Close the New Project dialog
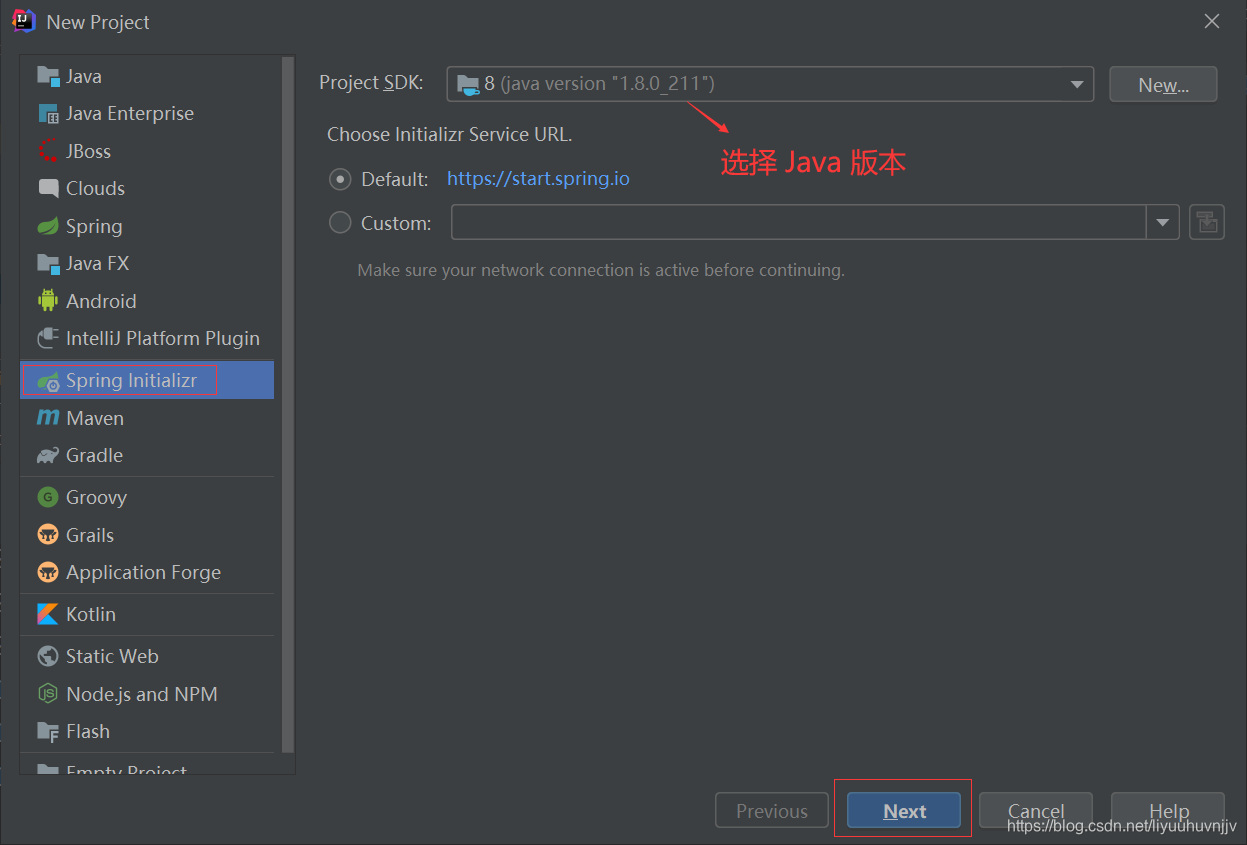 click(1211, 21)
